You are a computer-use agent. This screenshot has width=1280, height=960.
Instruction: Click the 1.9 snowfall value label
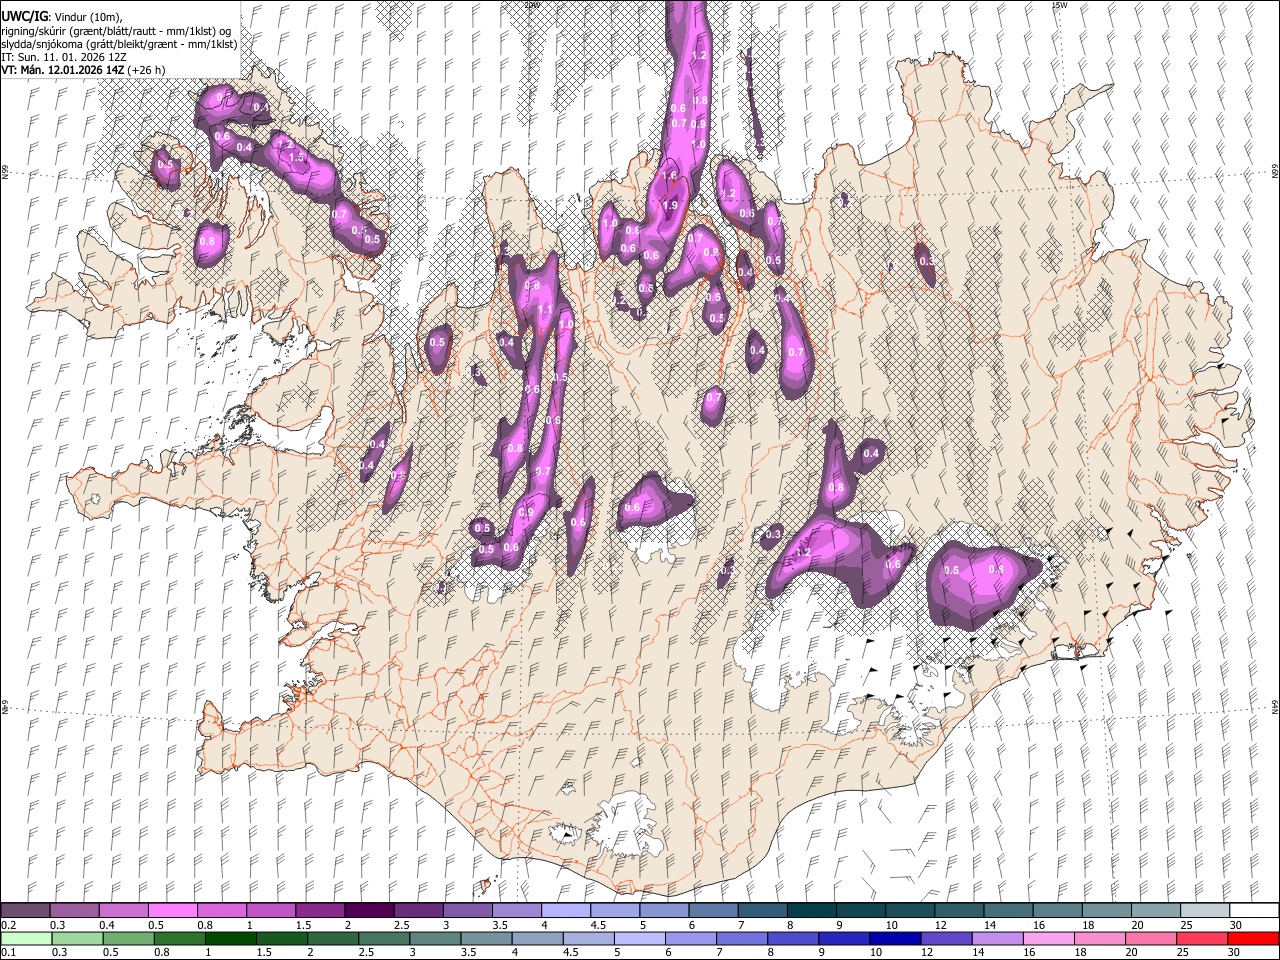(670, 205)
